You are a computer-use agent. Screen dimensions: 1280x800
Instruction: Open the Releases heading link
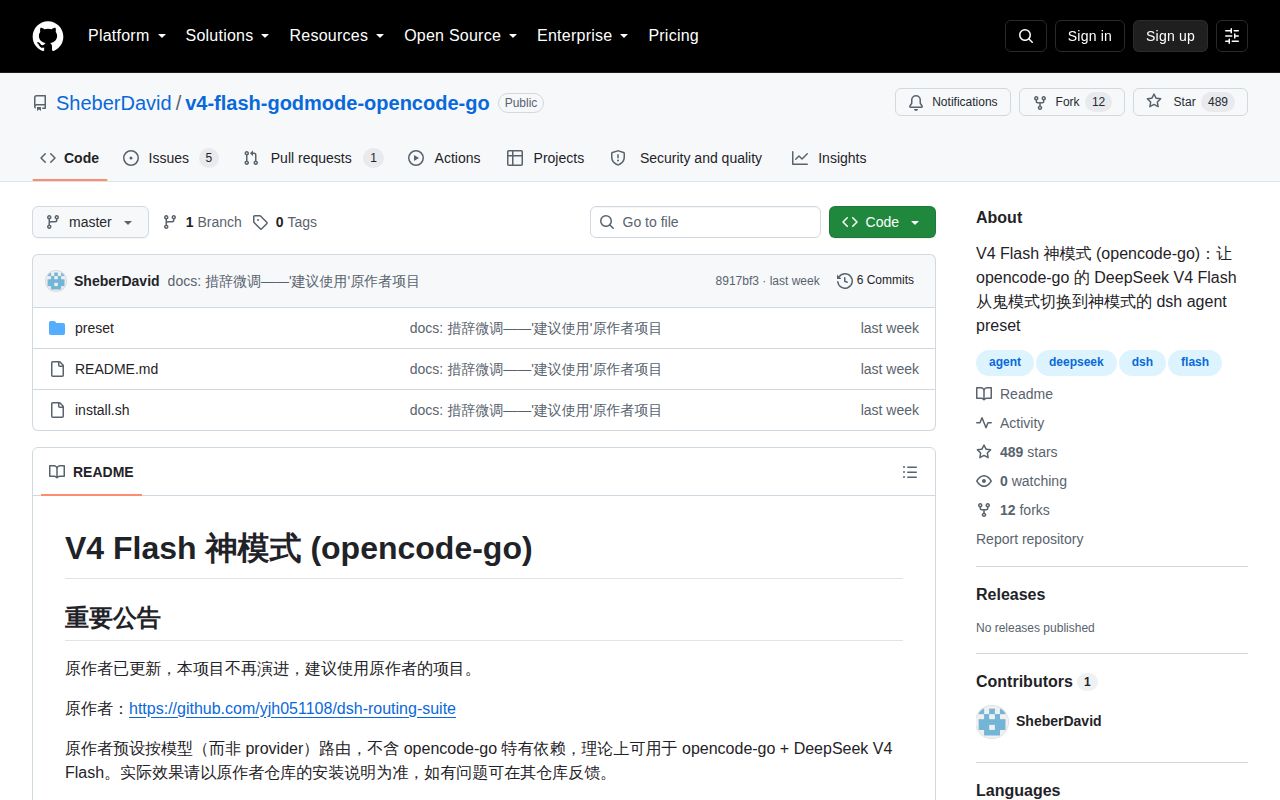1010,594
